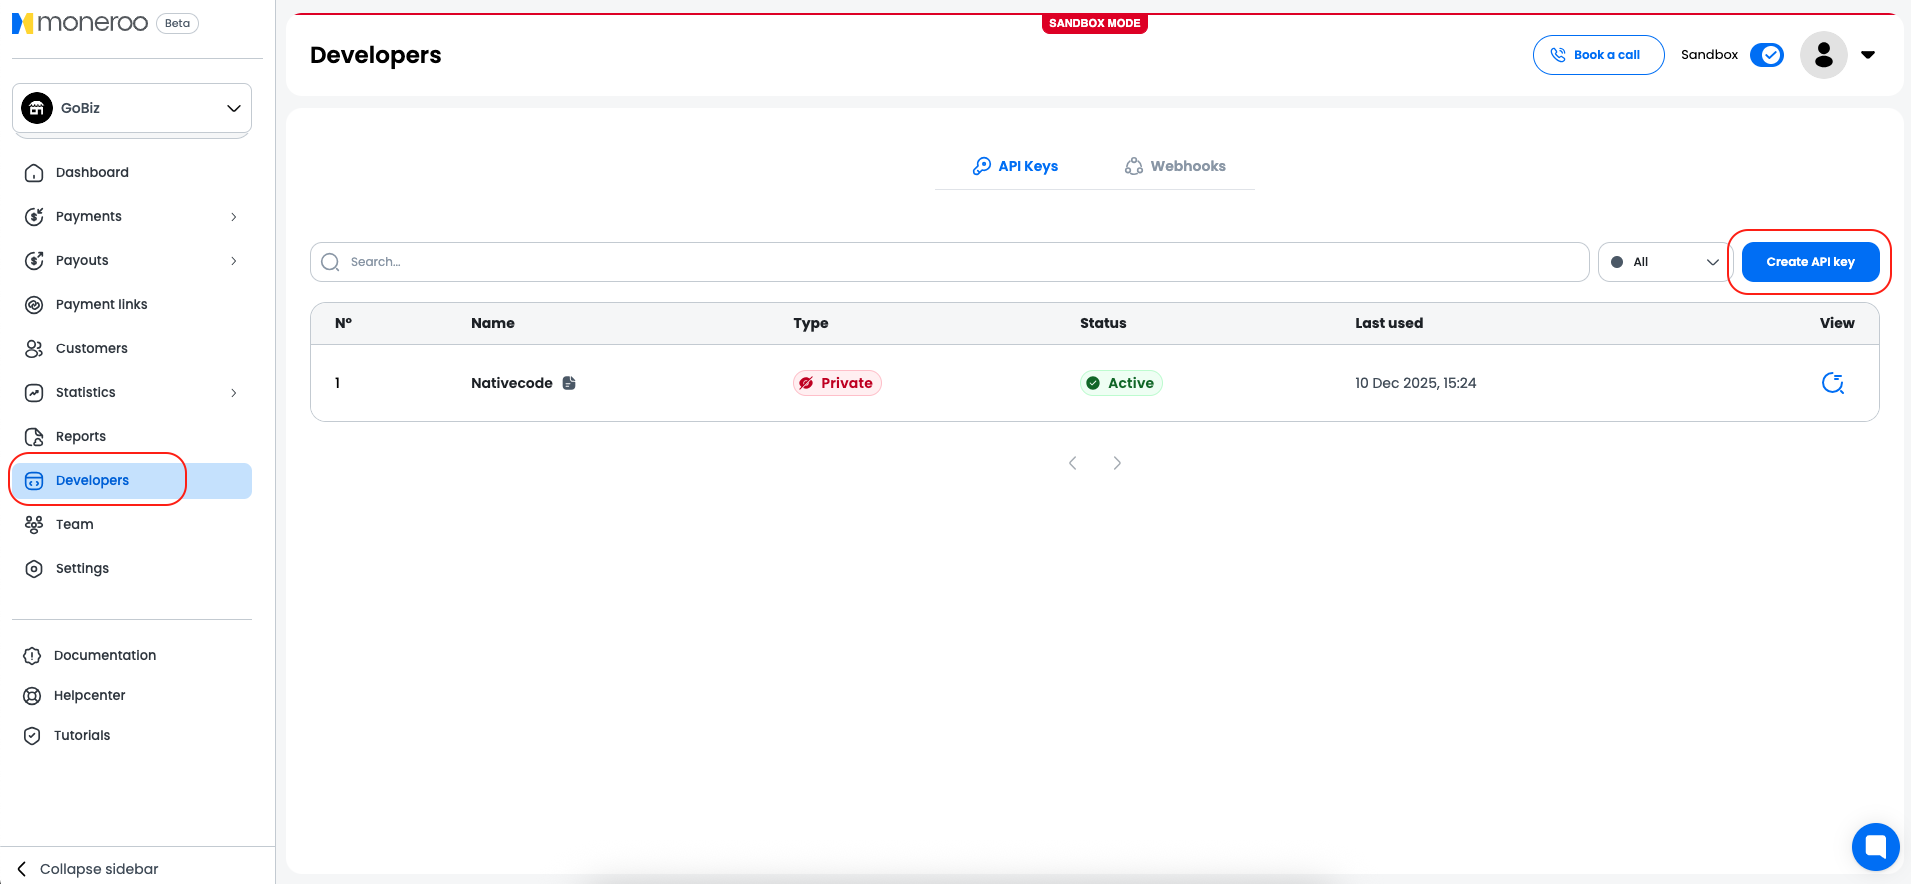Toggle the Sandbox mode switch
This screenshot has width=1911, height=884.
point(1767,55)
